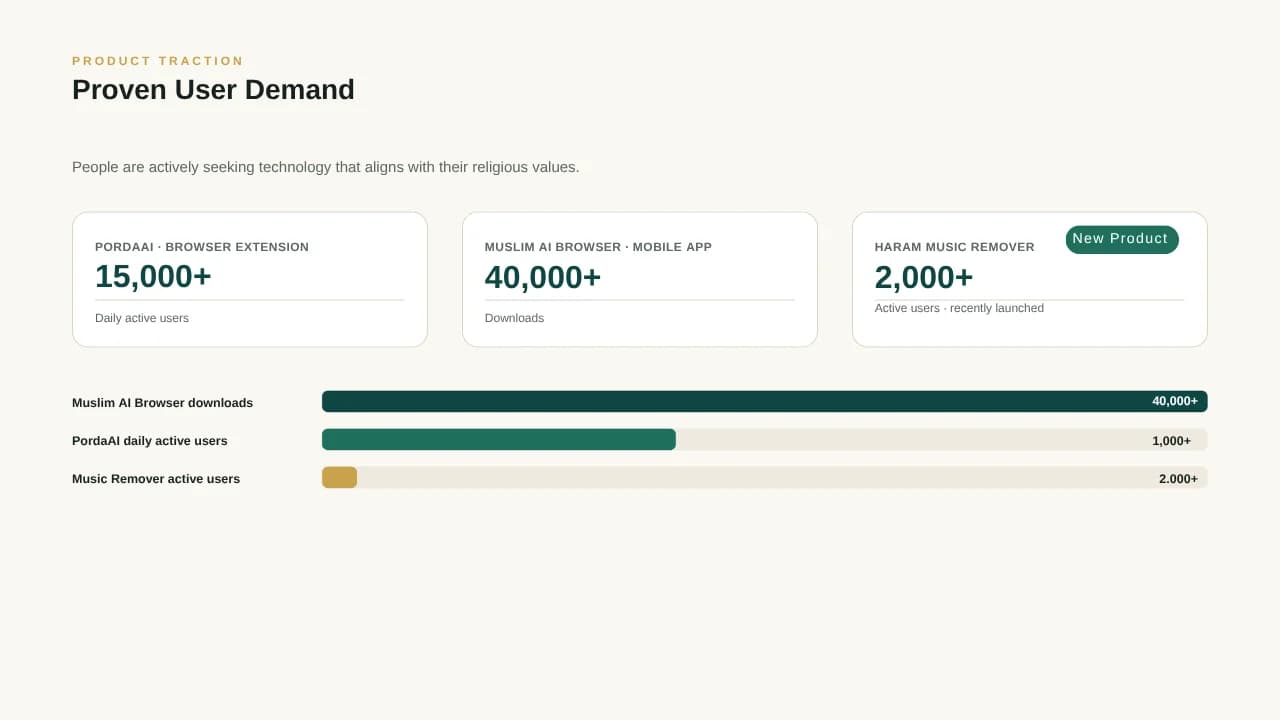Click the subtitle about religious values

pyautogui.click(x=326, y=167)
